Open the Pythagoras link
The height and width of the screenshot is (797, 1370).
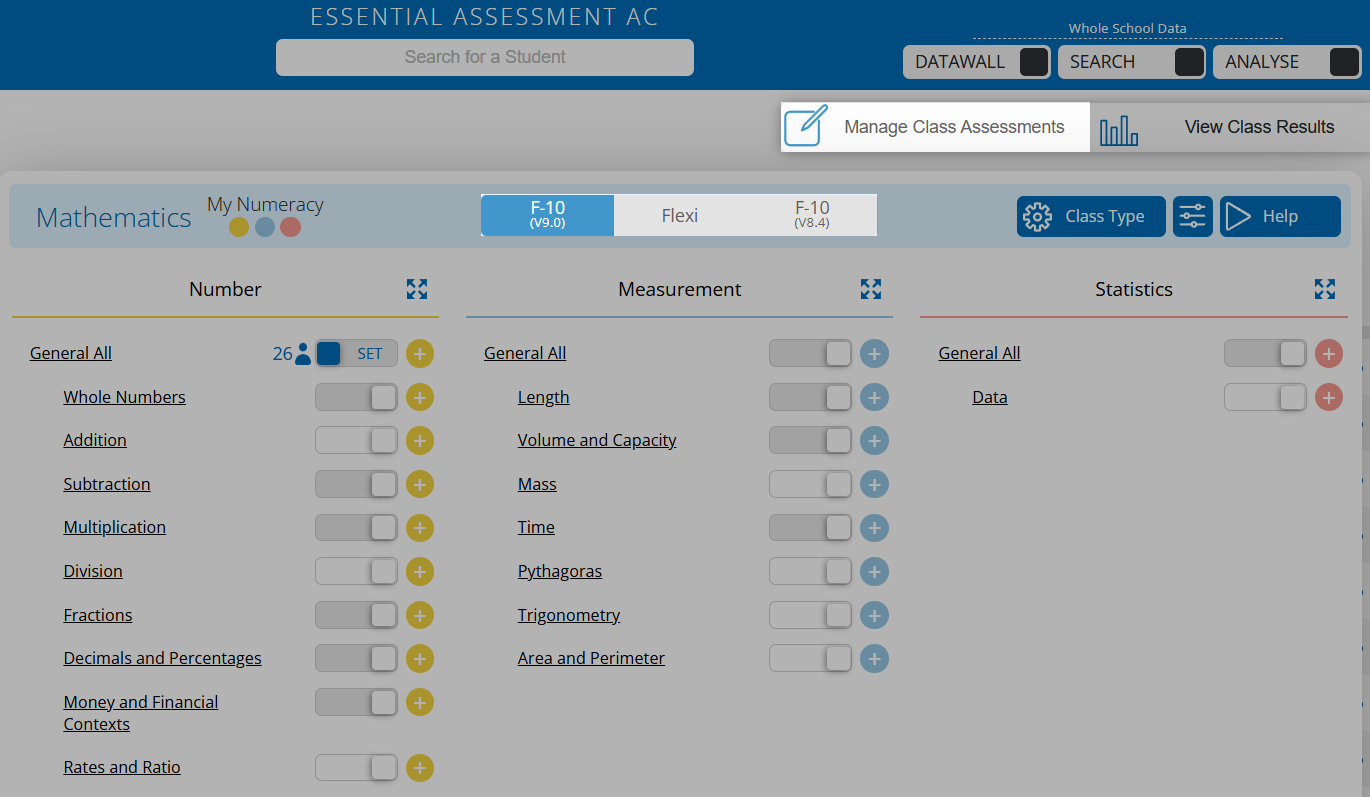point(560,571)
